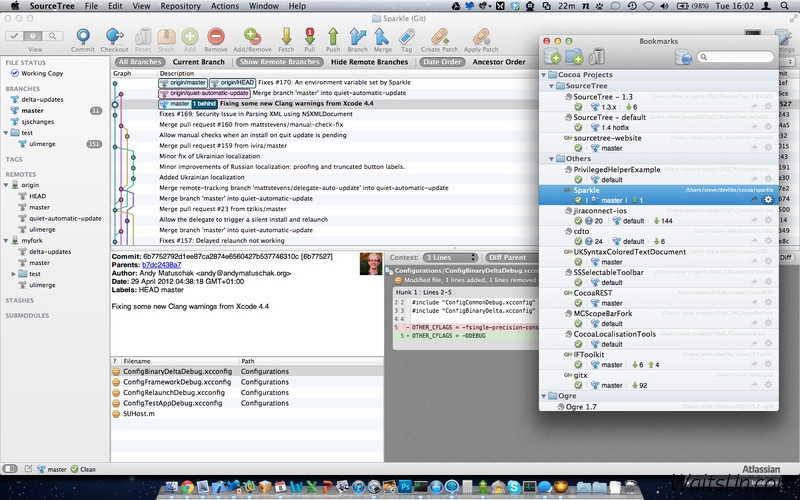This screenshot has width=800, height=500.
Task: Click the Tag toolbar icon
Action: tap(407, 39)
